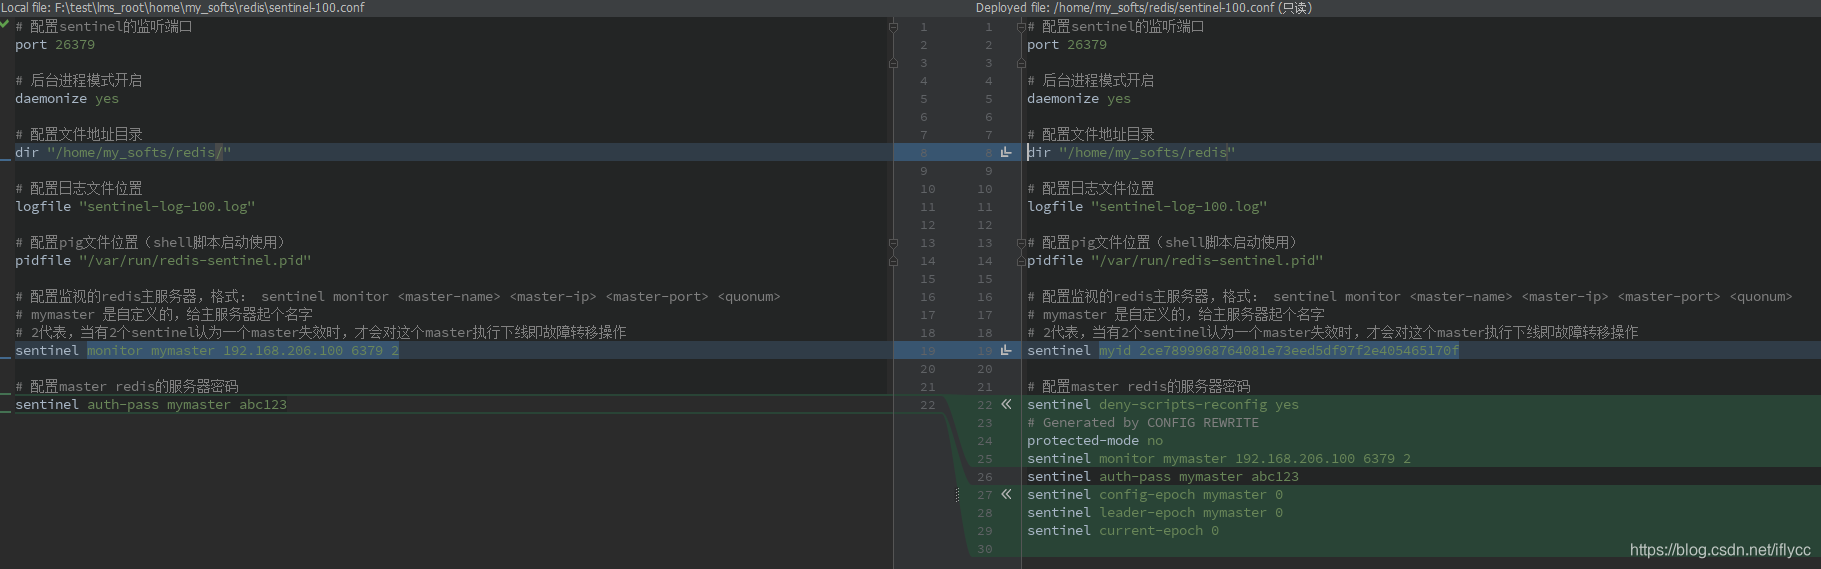Toggle fold end marker at line 14 in deployed pane
Screen dimensions: 1821x569
[x=1021, y=261]
